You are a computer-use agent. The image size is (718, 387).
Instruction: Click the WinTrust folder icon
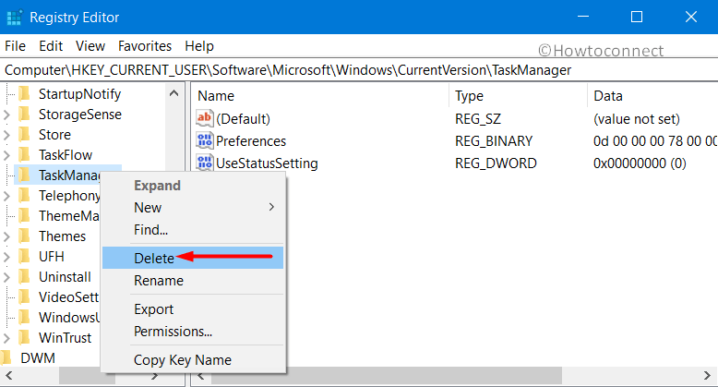click(x=24, y=338)
